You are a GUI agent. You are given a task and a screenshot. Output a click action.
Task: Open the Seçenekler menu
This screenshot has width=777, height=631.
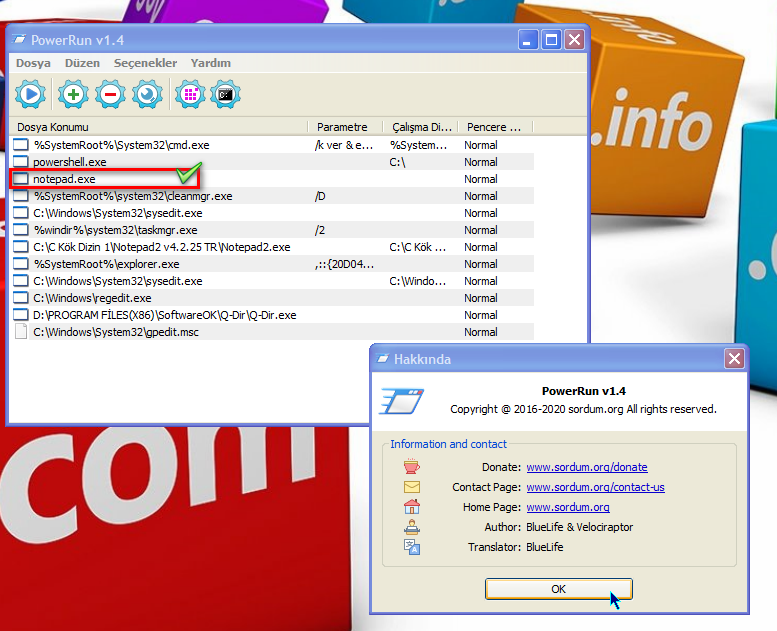(145, 63)
